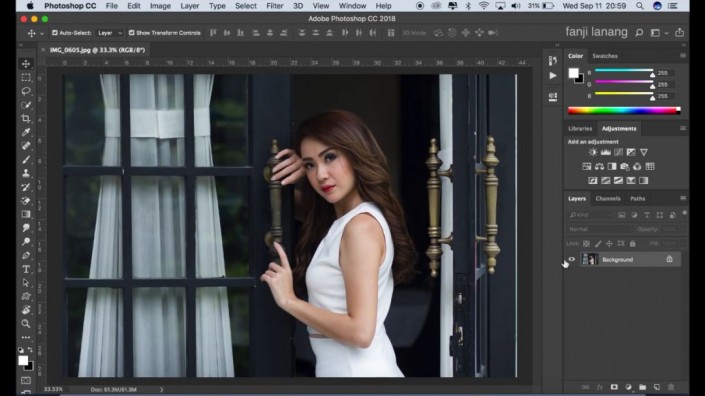Viewport: 705px width, 396px height.
Task: Select the Eyedropper tool
Action: pyautogui.click(x=26, y=132)
